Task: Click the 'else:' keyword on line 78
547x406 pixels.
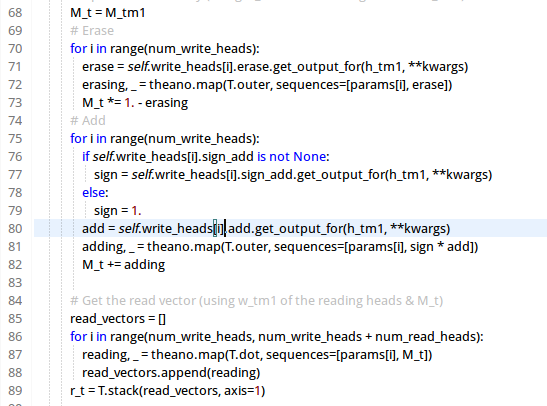Action: pyautogui.click(x=96, y=193)
